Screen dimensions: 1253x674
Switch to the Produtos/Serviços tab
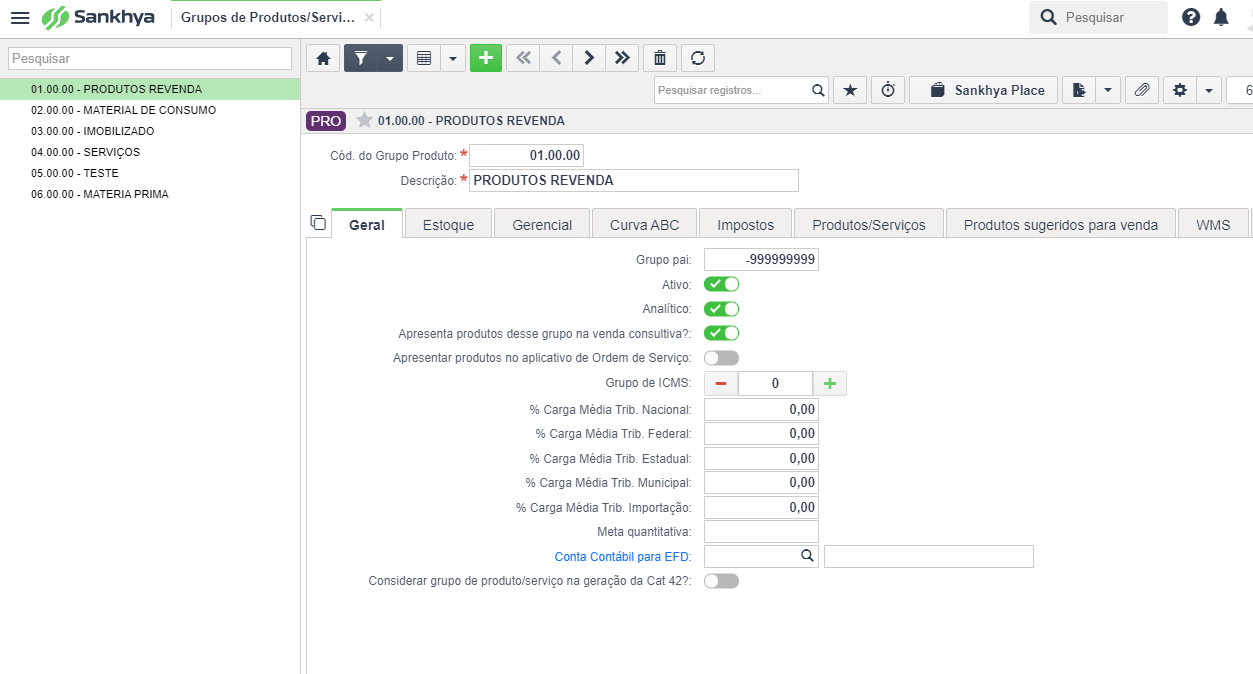[x=868, y=224]
